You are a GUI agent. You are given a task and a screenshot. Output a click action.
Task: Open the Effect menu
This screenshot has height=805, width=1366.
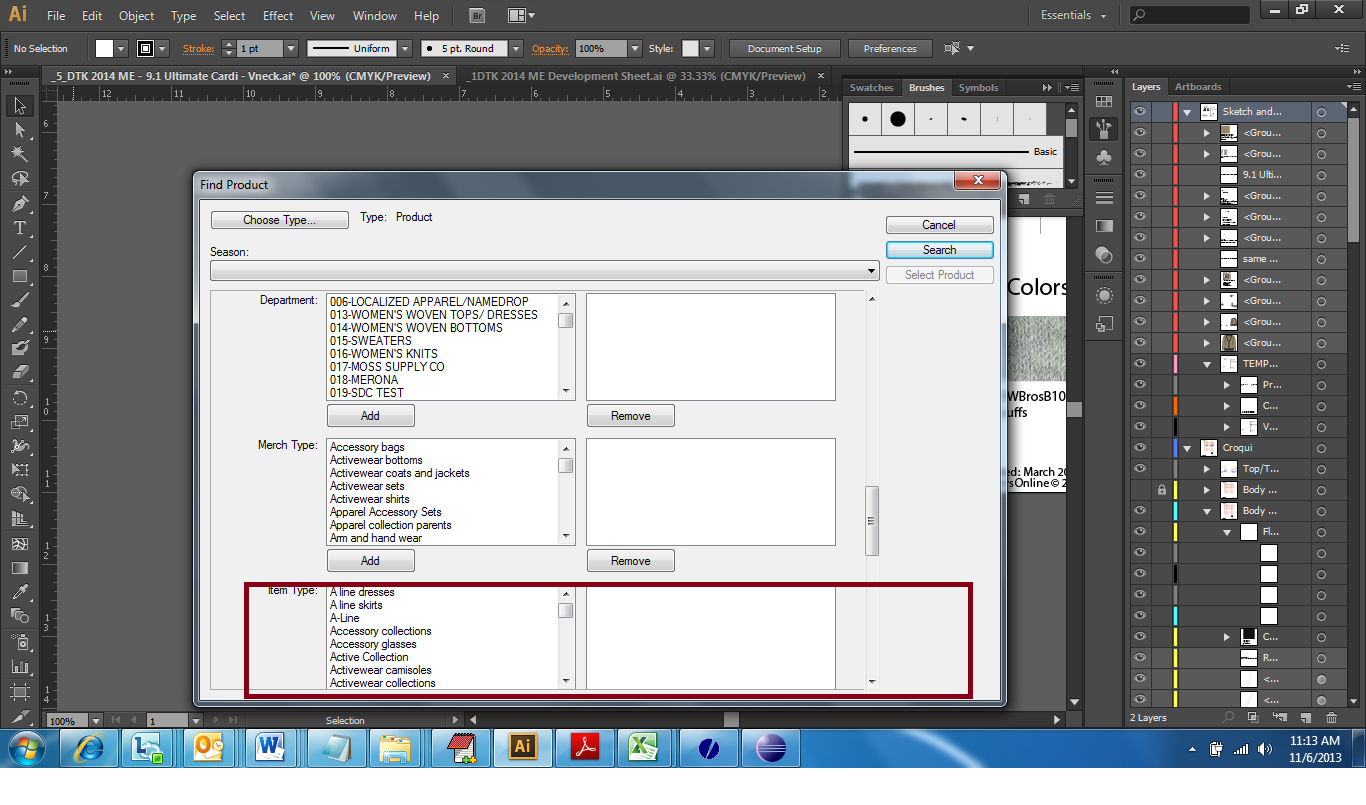[278, 16]
